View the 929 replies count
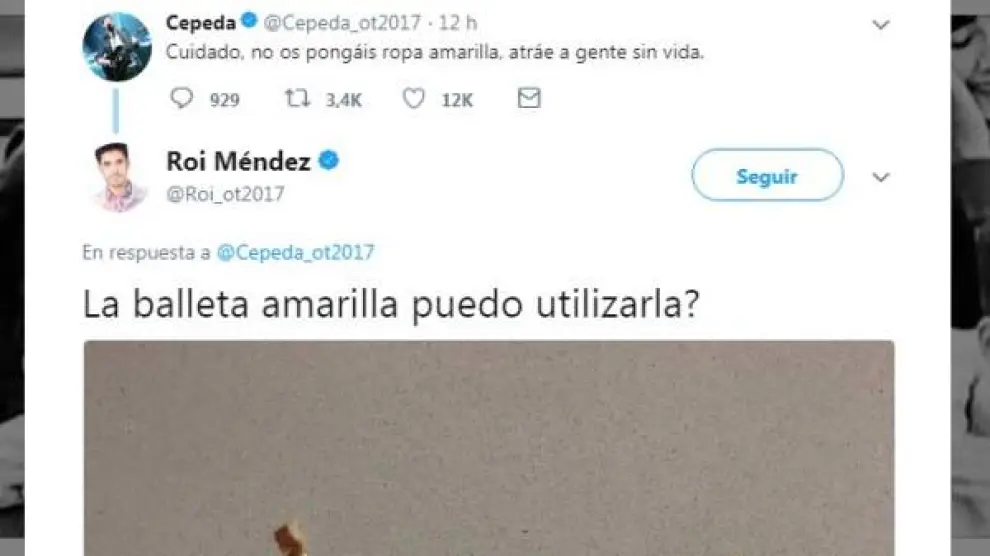 tap(225, 100)
